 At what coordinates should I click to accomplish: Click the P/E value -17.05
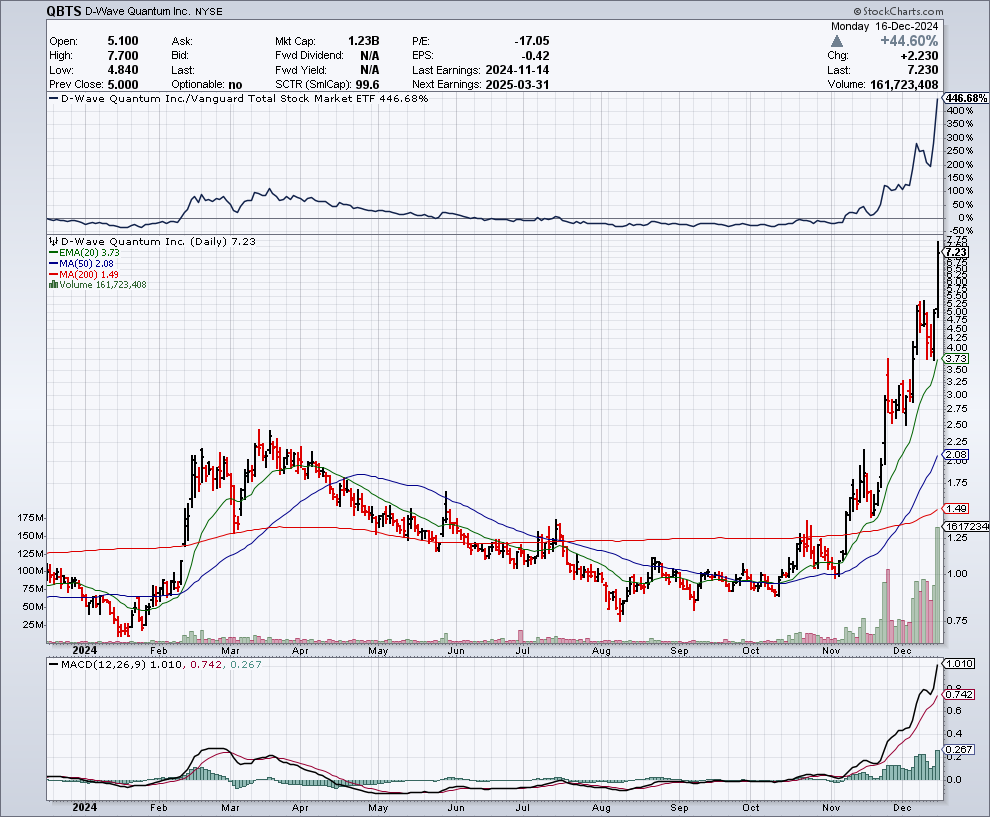click(532, 41)
